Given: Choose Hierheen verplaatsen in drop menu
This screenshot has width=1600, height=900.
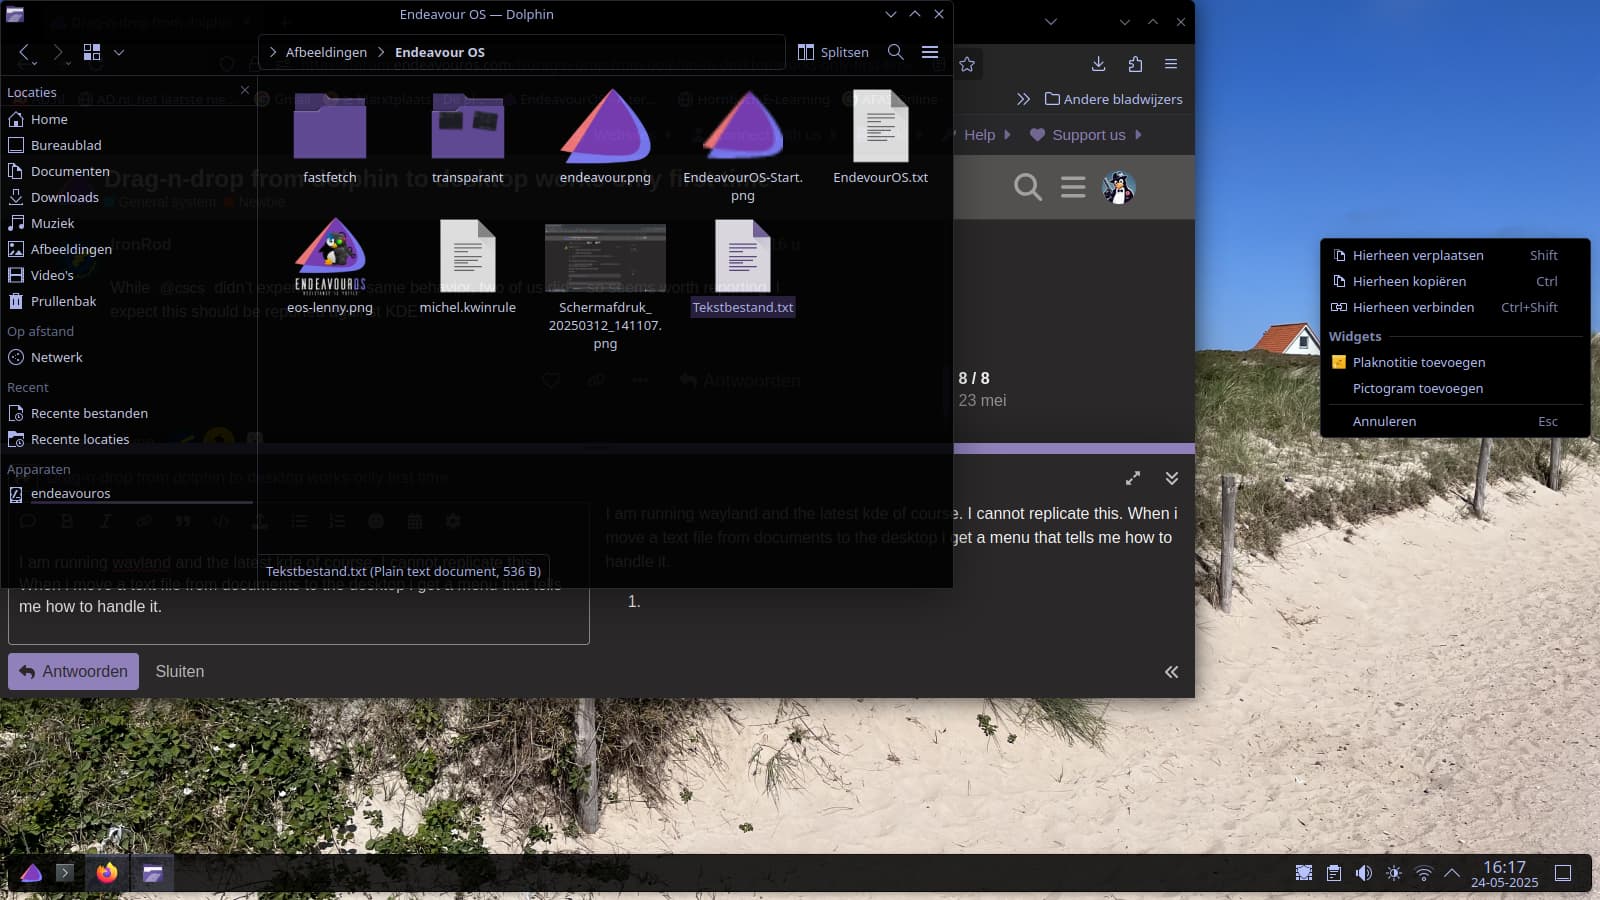Looking at the screenshot, I should pos(1455,255).
